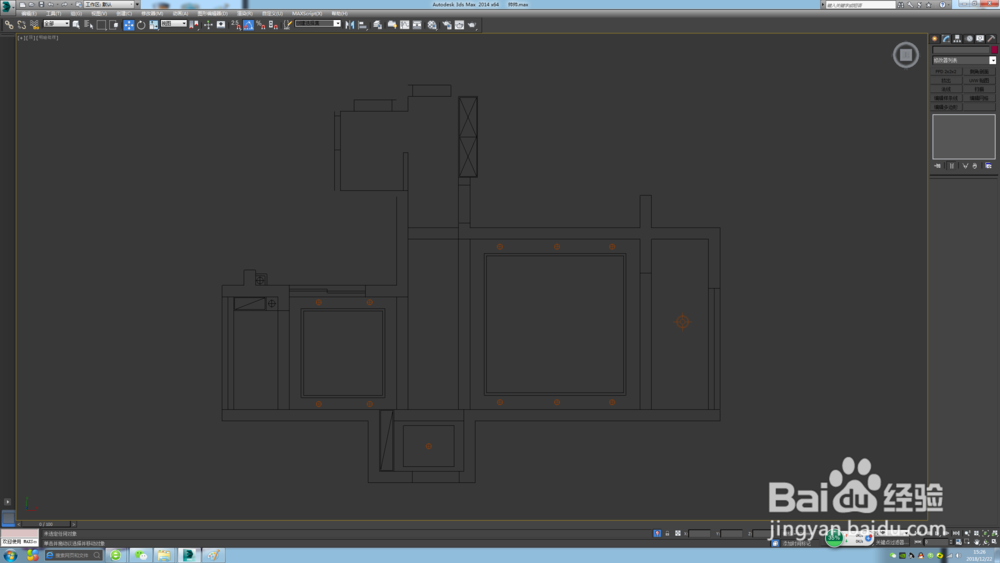
Task: Click the Mirror tool
Action: click(349, 25)
